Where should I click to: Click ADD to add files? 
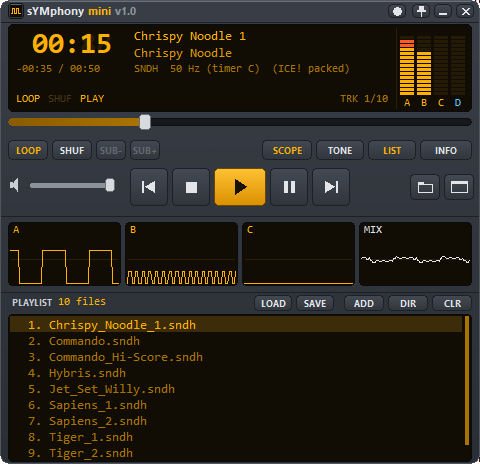tap(364, 304)
